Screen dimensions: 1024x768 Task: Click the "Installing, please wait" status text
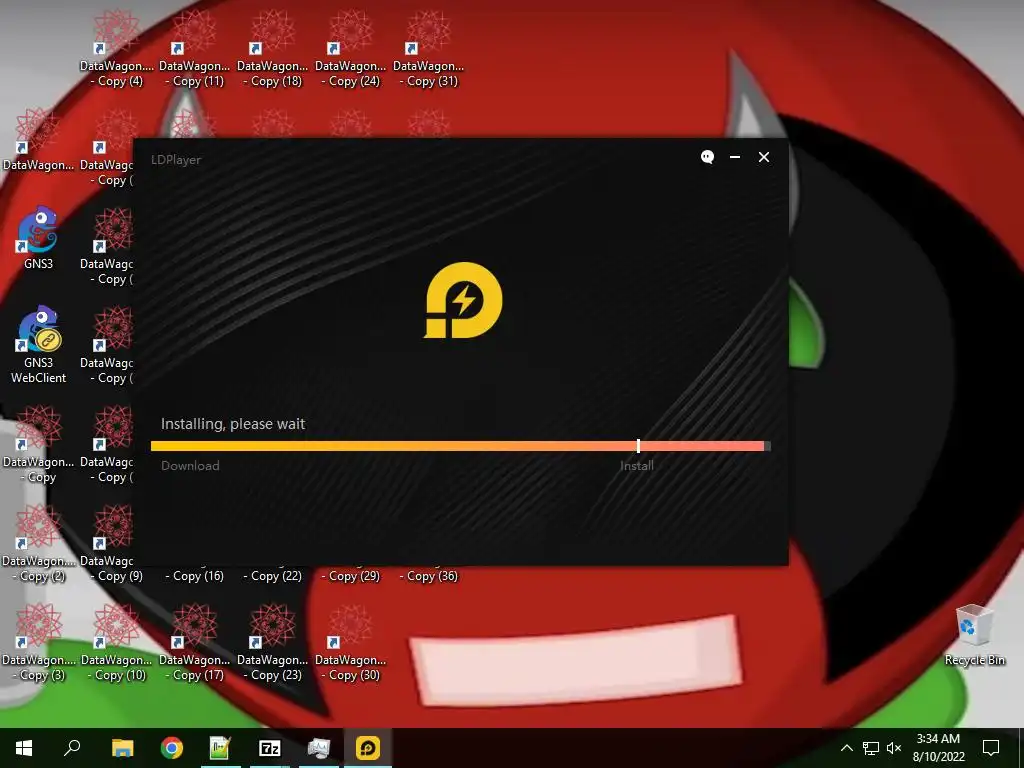(x=233, y=424)
